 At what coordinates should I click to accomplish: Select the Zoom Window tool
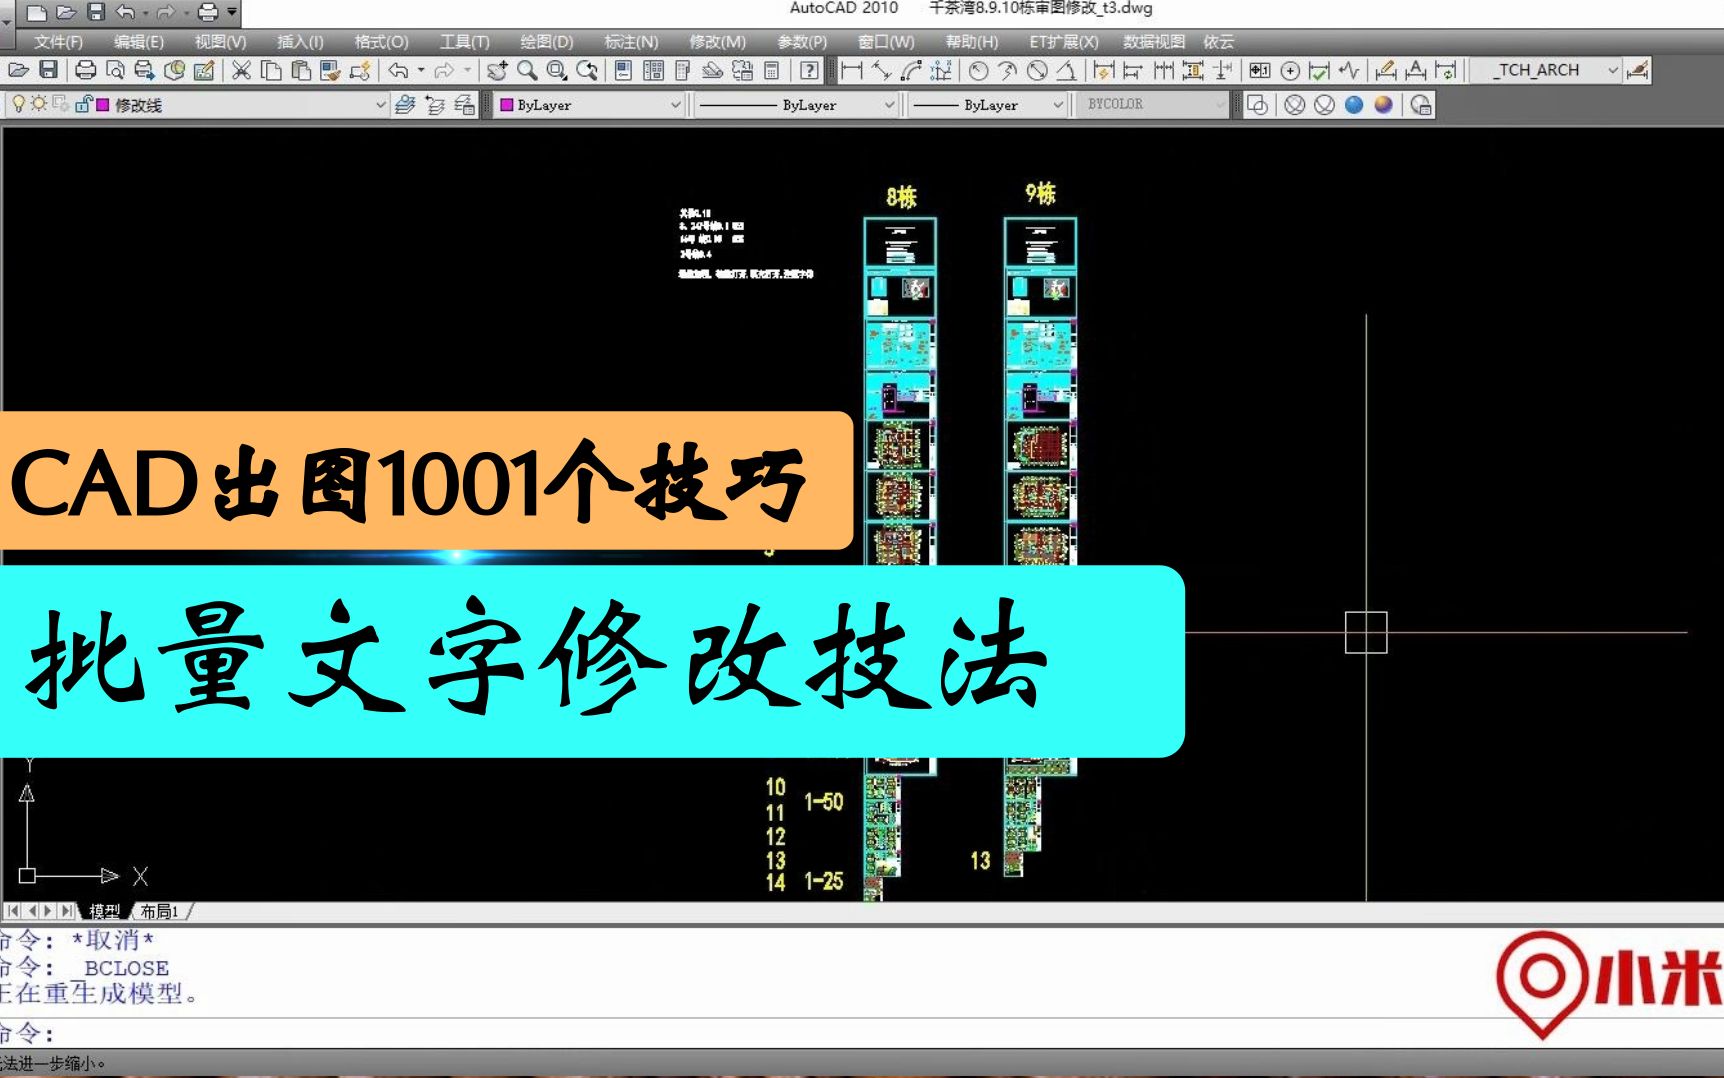pos(556,70)
